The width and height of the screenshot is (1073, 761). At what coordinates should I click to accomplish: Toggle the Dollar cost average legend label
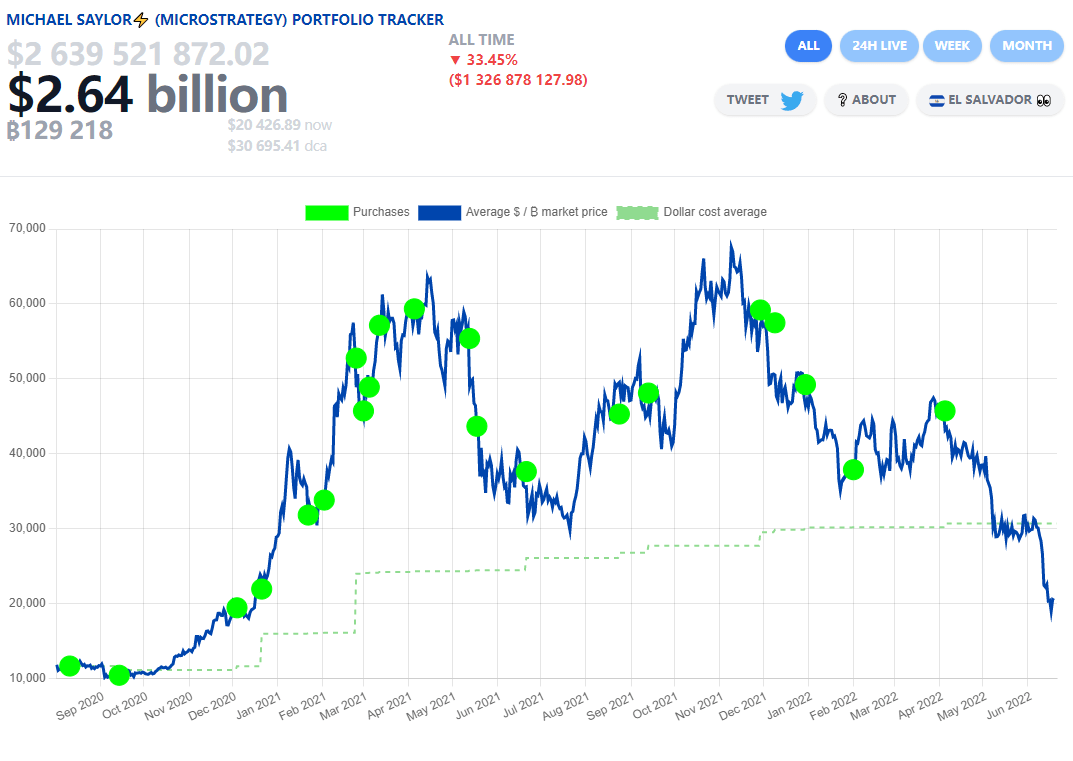point(715,212)
